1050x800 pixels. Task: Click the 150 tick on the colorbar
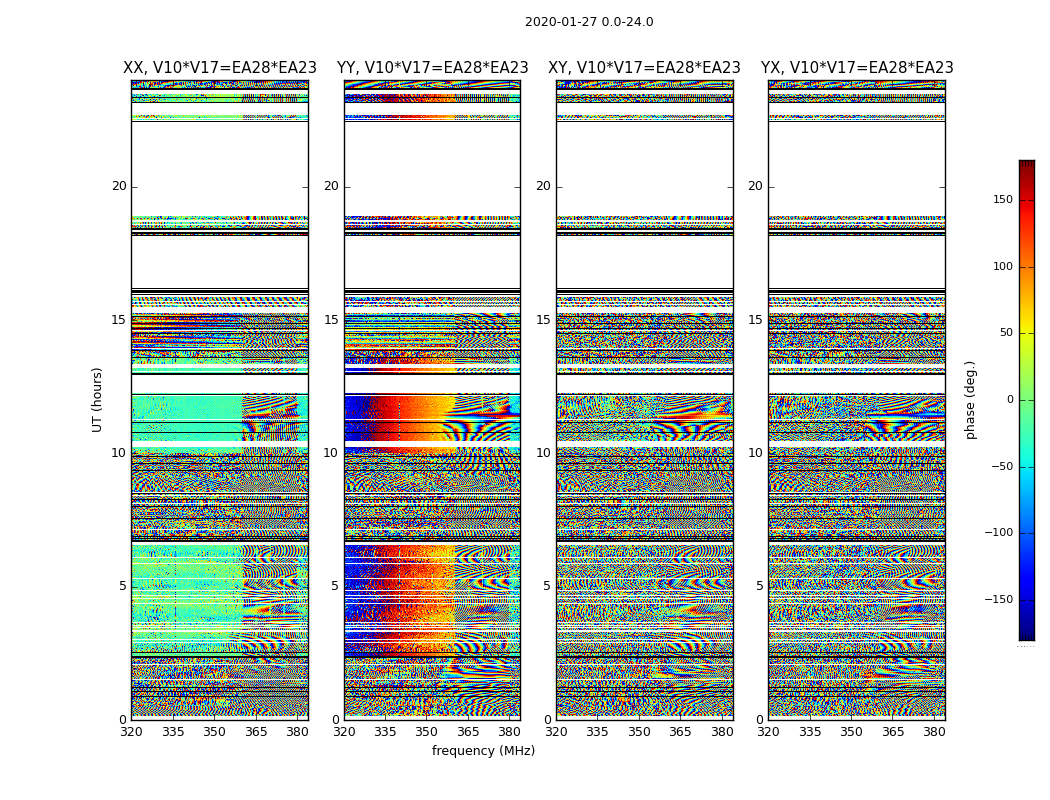click(x=1002, y=199)
